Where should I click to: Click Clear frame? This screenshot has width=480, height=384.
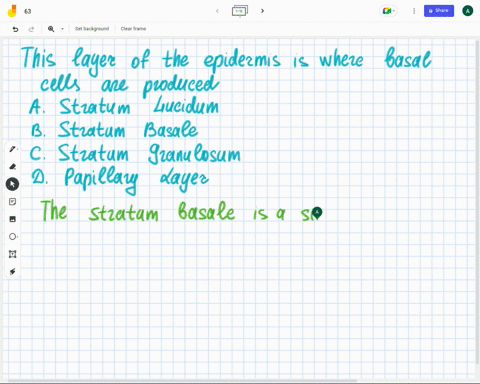coord(133,29)
